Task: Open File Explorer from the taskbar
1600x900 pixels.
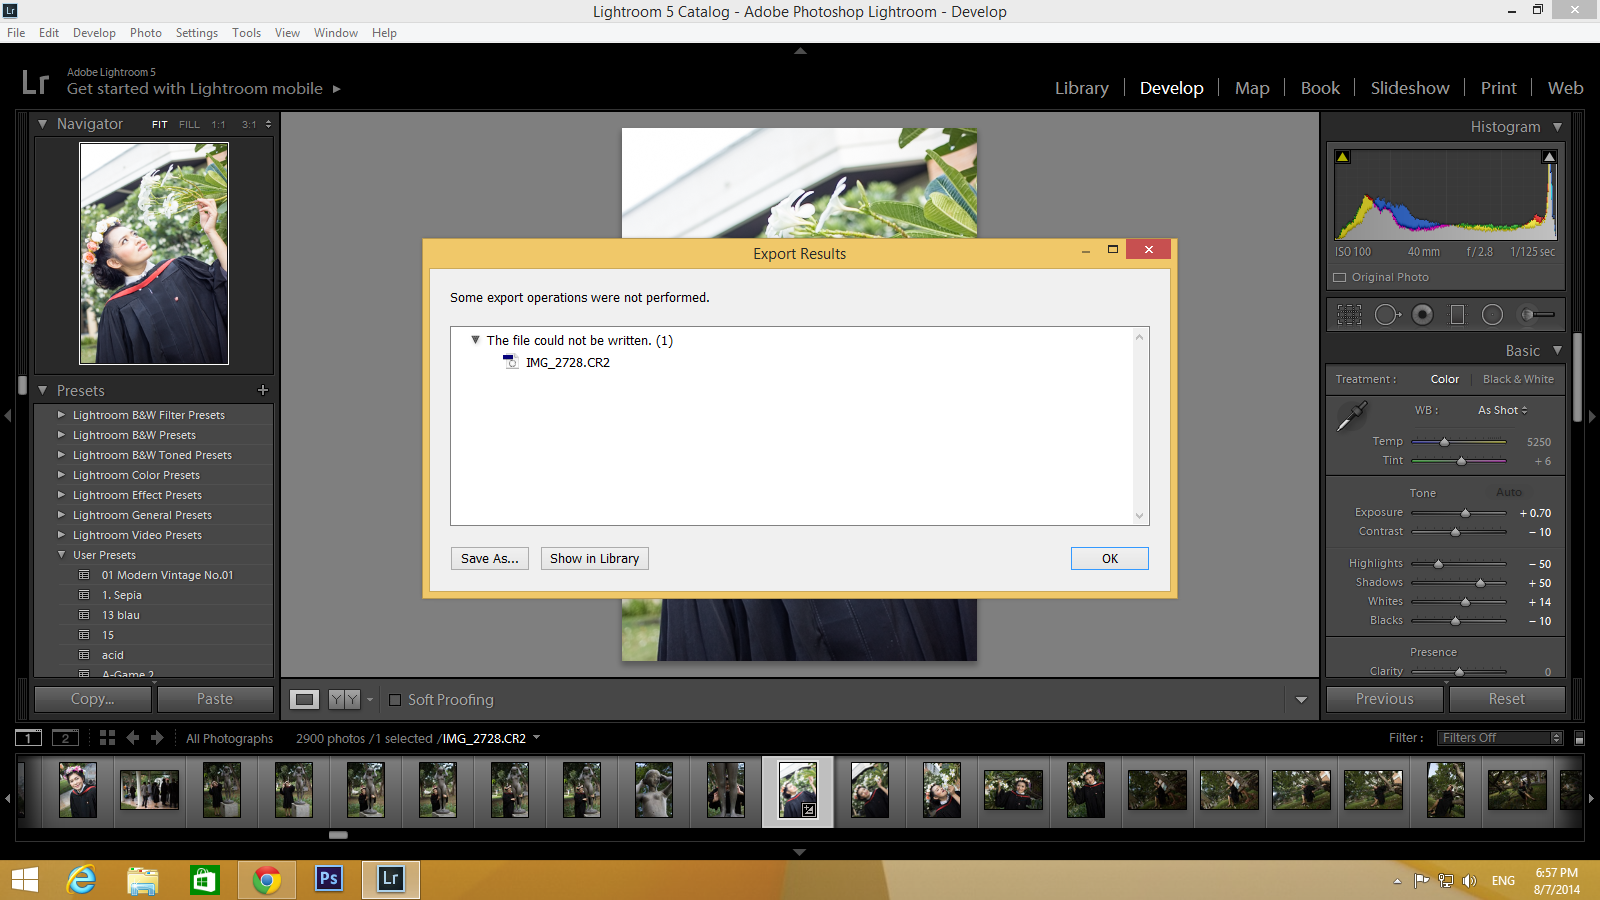Action: [143, 880]
